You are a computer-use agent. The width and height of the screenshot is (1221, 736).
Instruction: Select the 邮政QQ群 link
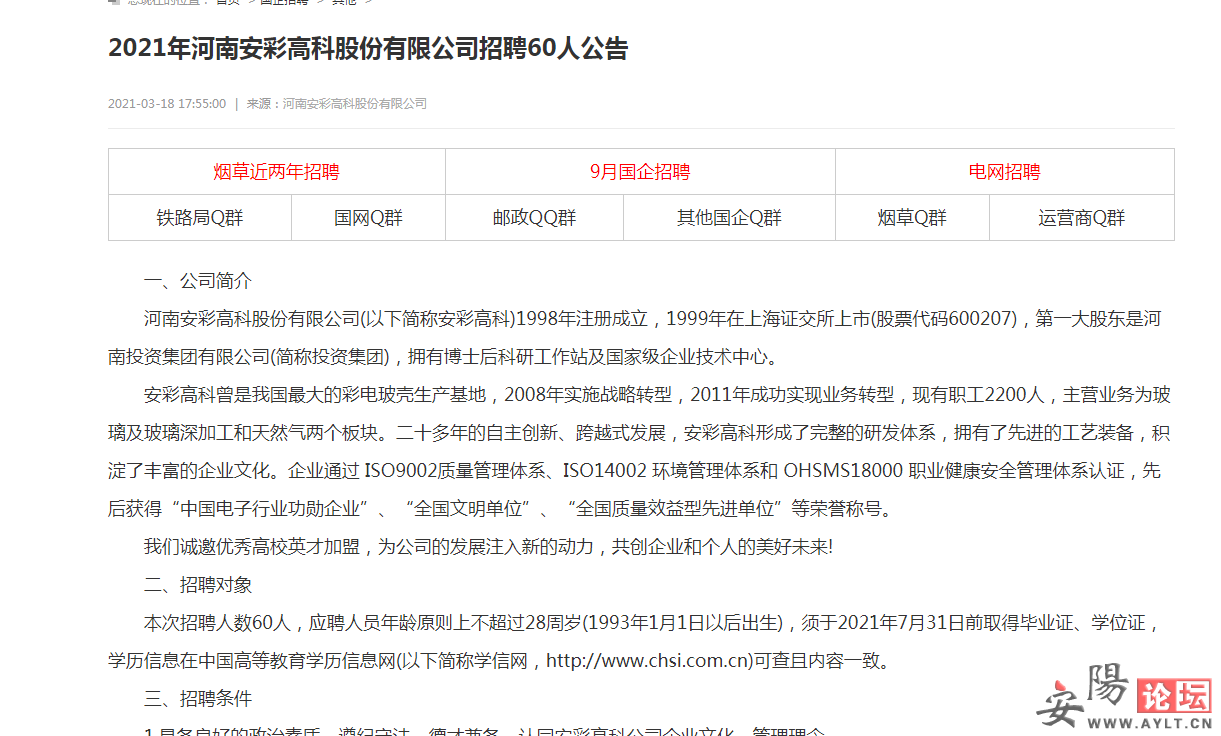(534, 218)
